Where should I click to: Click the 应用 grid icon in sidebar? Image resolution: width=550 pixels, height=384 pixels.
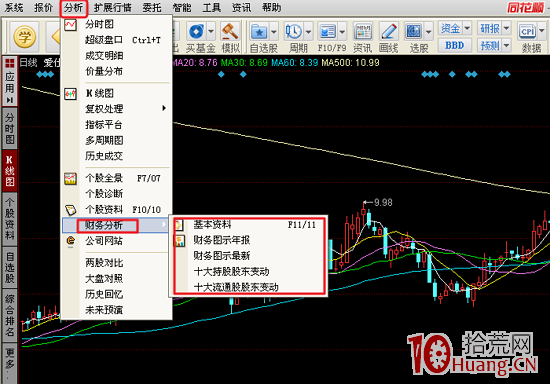coord(10,63)
